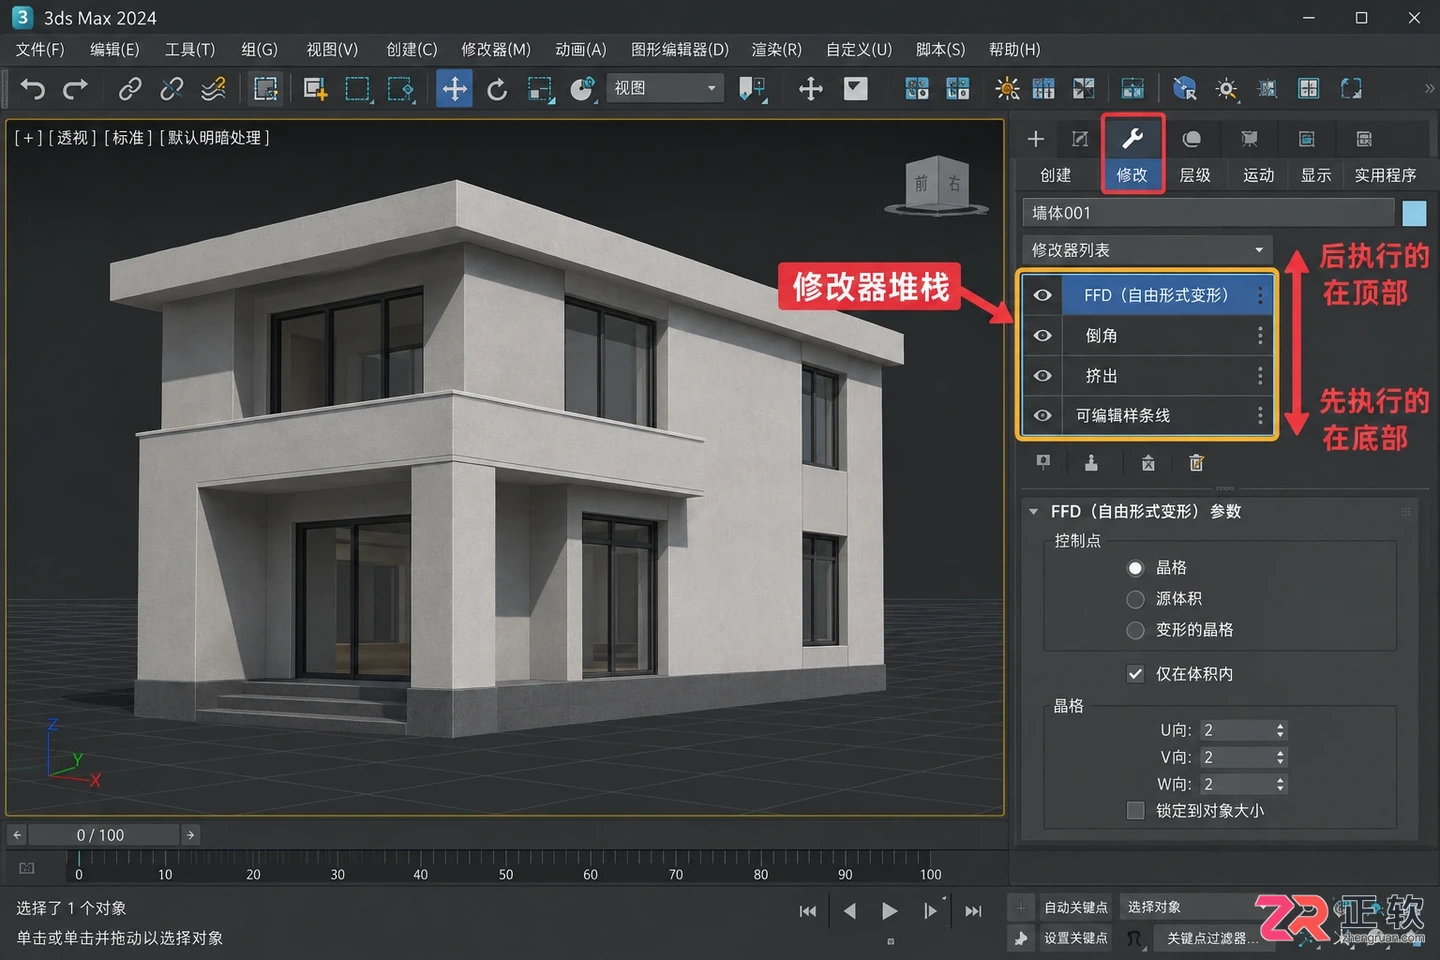This screenshot has height=960, width=1440.
Task: Click the Go to Start playback icon
Action: pos(808,911)
